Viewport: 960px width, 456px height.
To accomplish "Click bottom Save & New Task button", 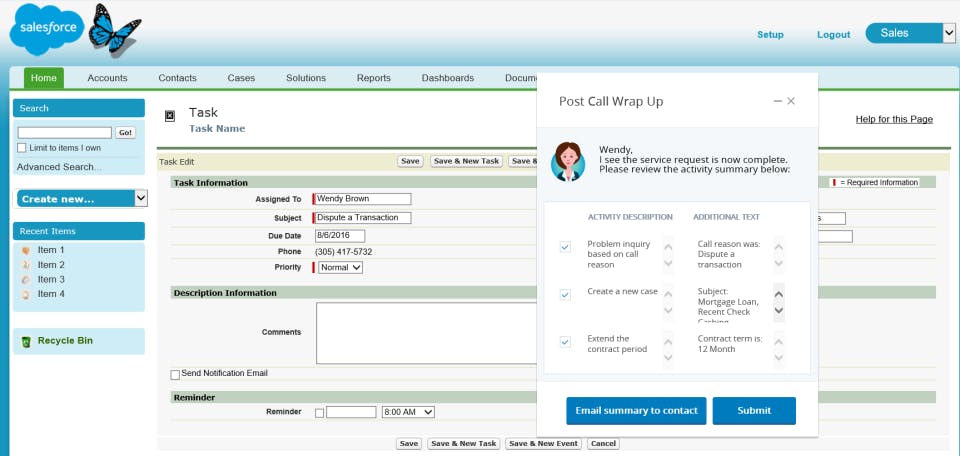I will 463,444.
